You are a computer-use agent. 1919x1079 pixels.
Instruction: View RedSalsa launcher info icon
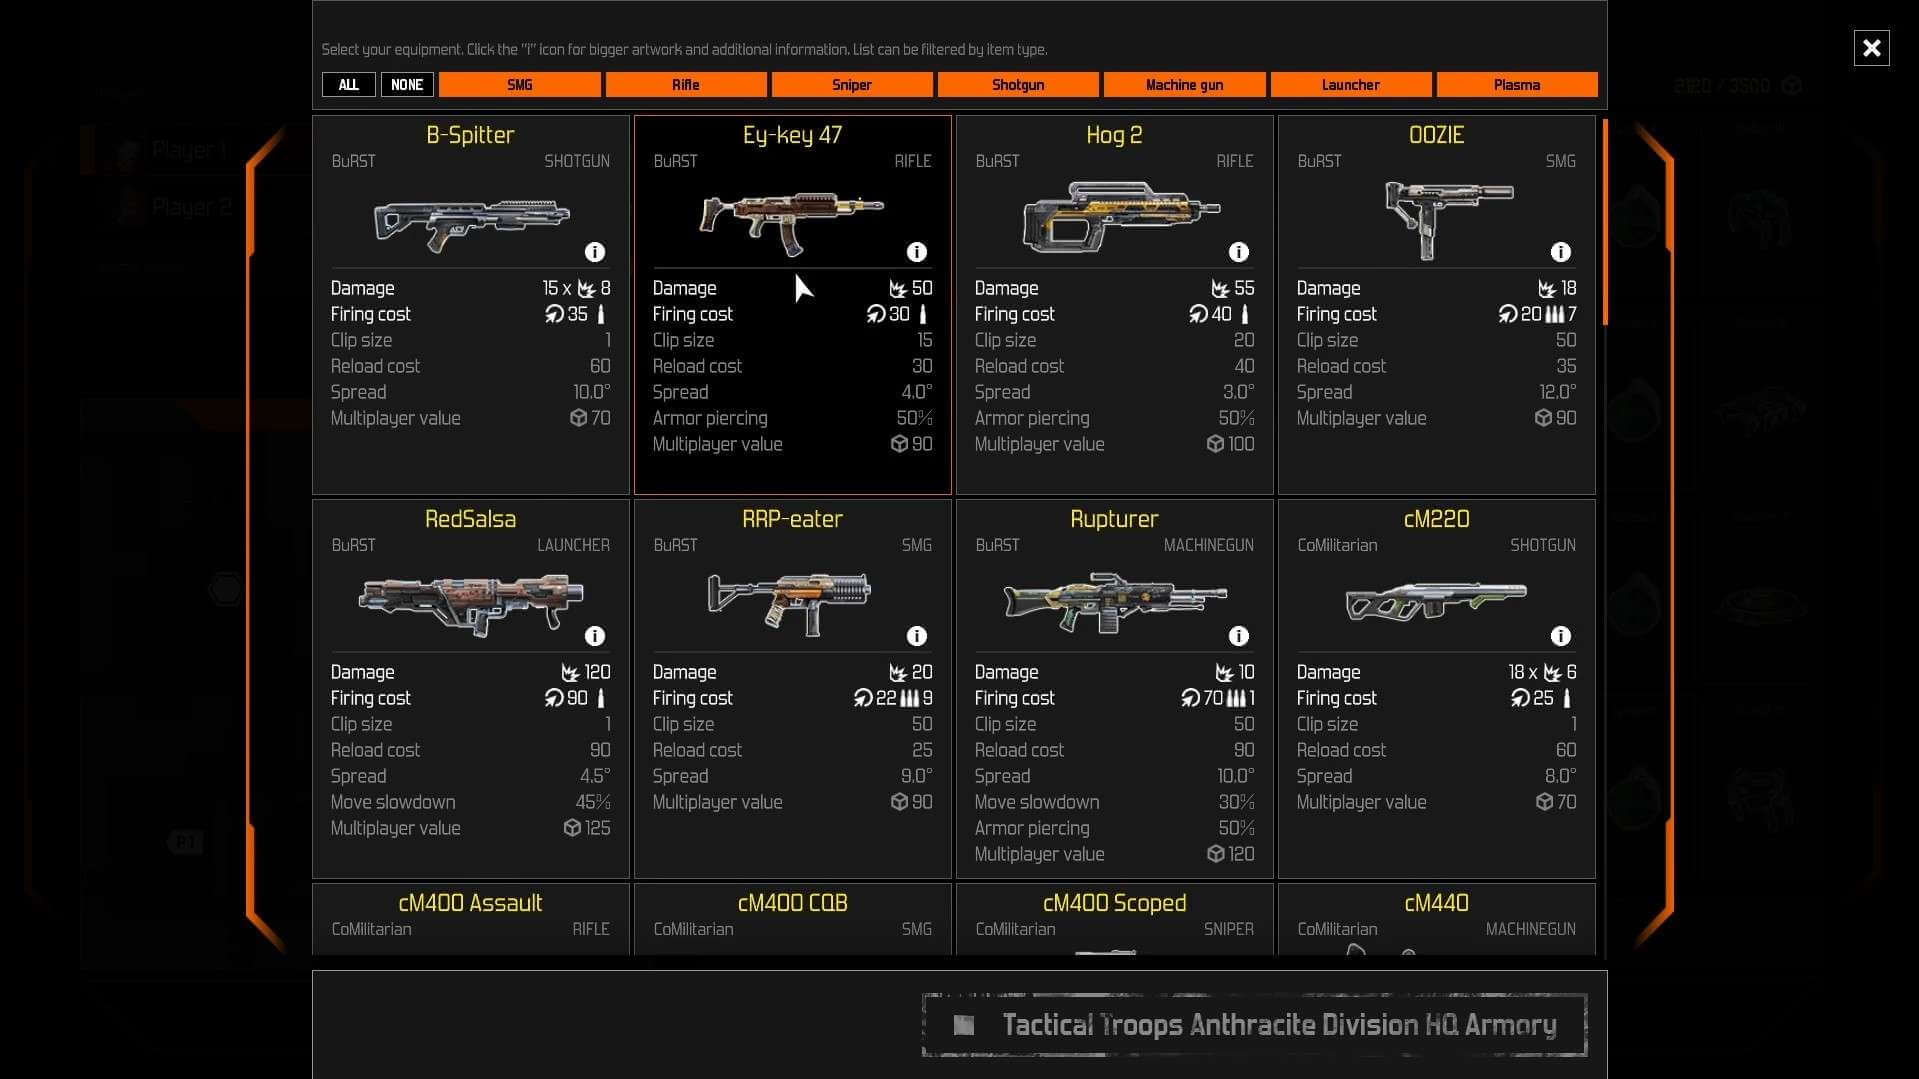[595, 636]
